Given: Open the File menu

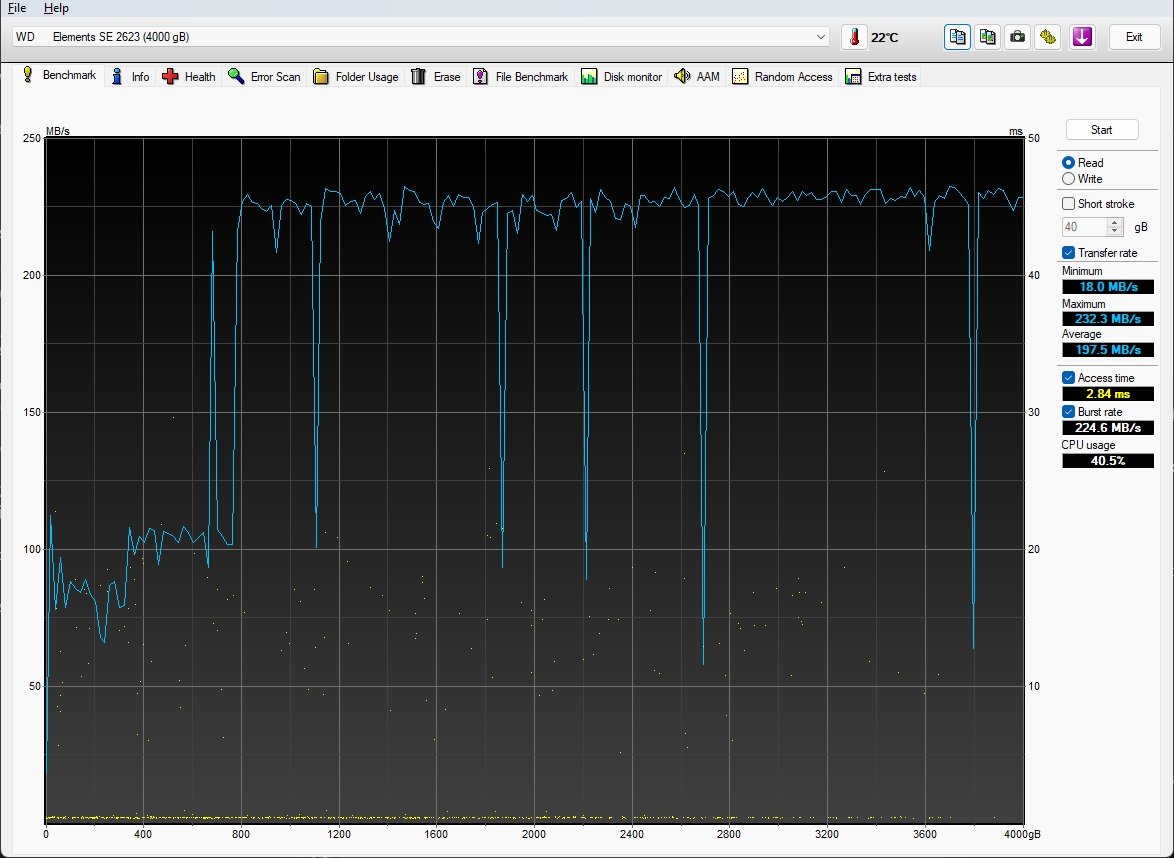Looking at the screenshot, I should point(16,8).
